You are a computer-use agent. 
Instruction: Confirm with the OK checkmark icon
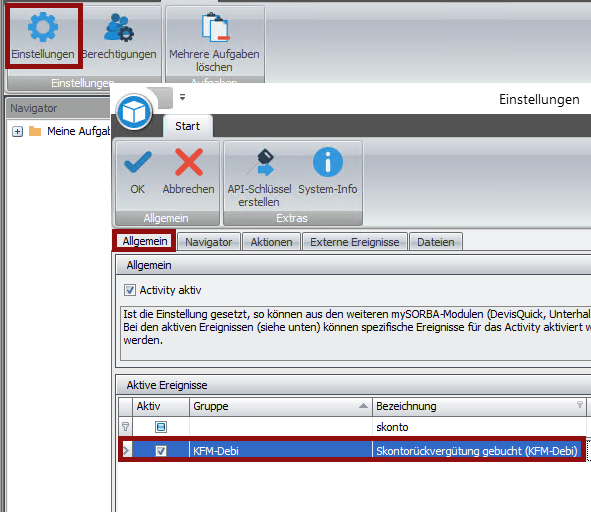[138, 162]
